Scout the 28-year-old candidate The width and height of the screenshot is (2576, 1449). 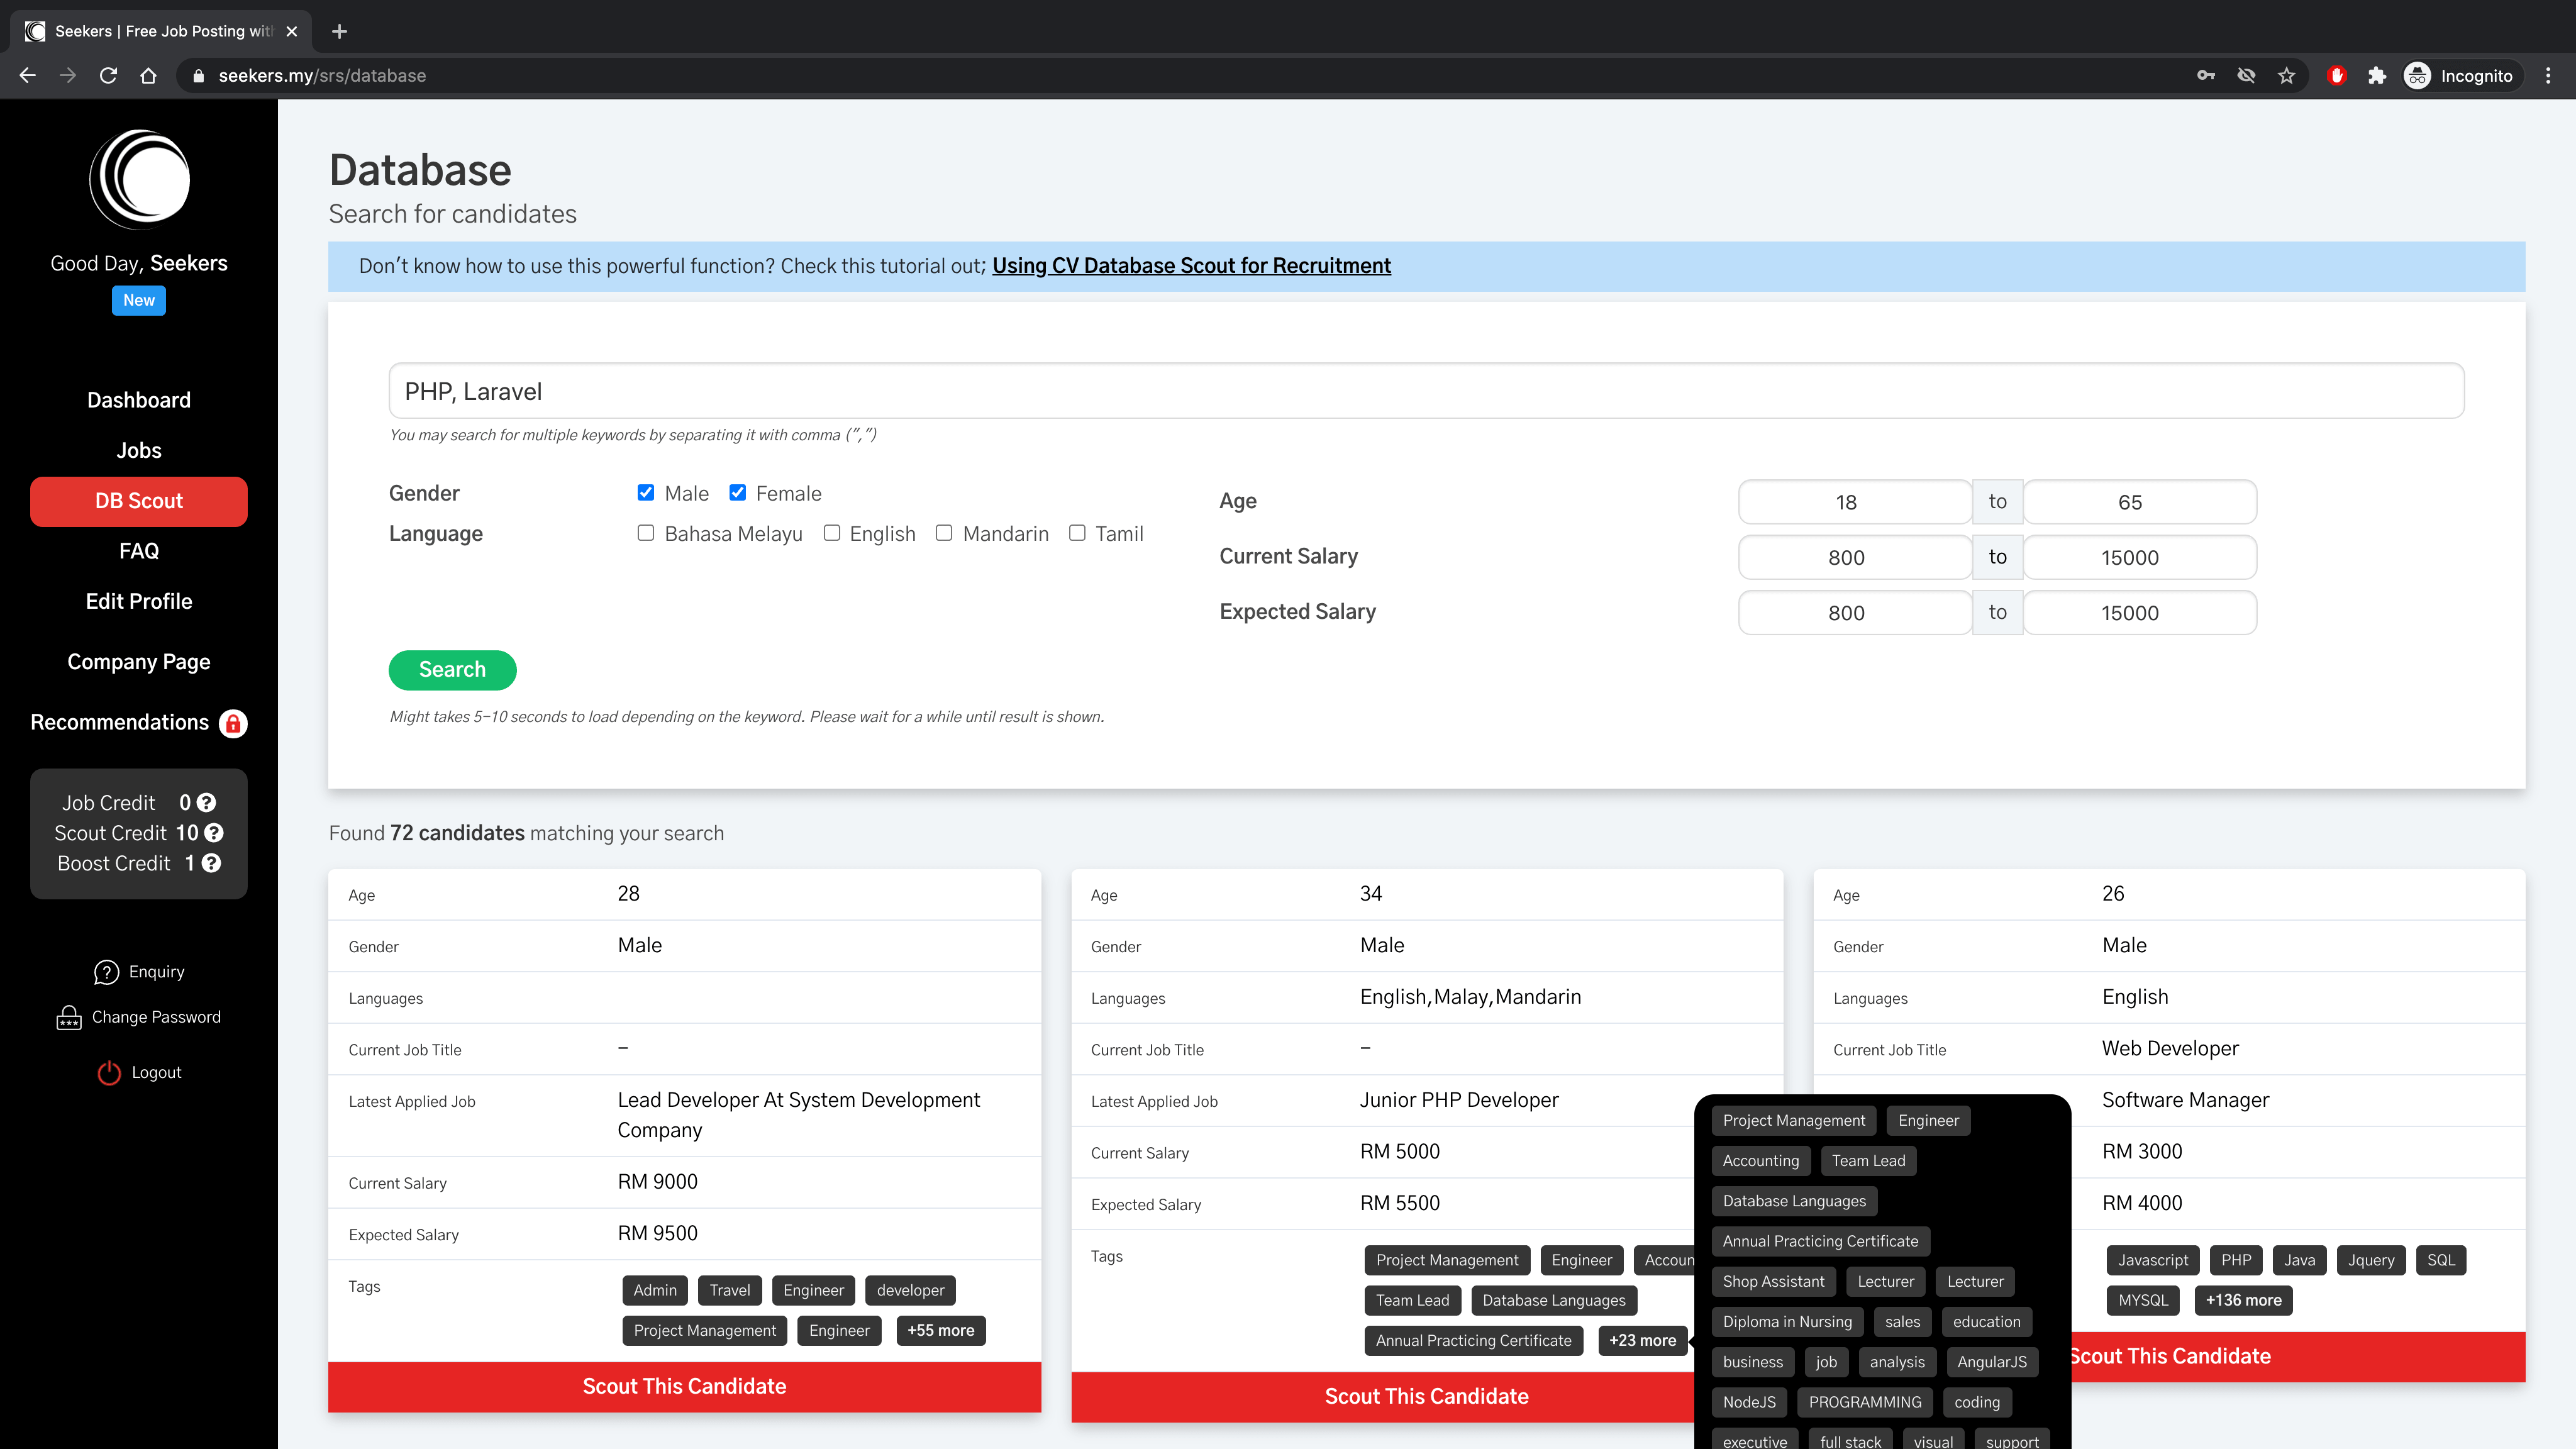[x=685, y=1387]
